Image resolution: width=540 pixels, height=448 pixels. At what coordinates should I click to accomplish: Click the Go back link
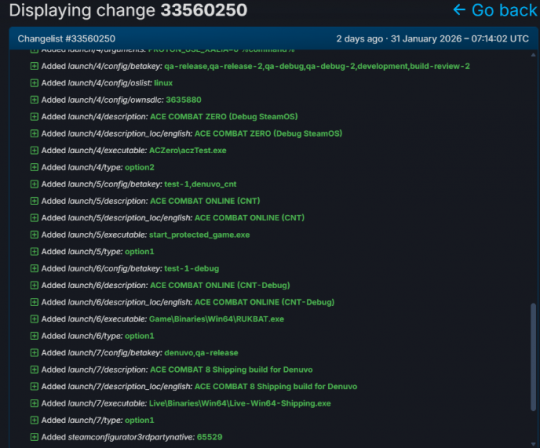pyautogui.click(x=504, y=10)
